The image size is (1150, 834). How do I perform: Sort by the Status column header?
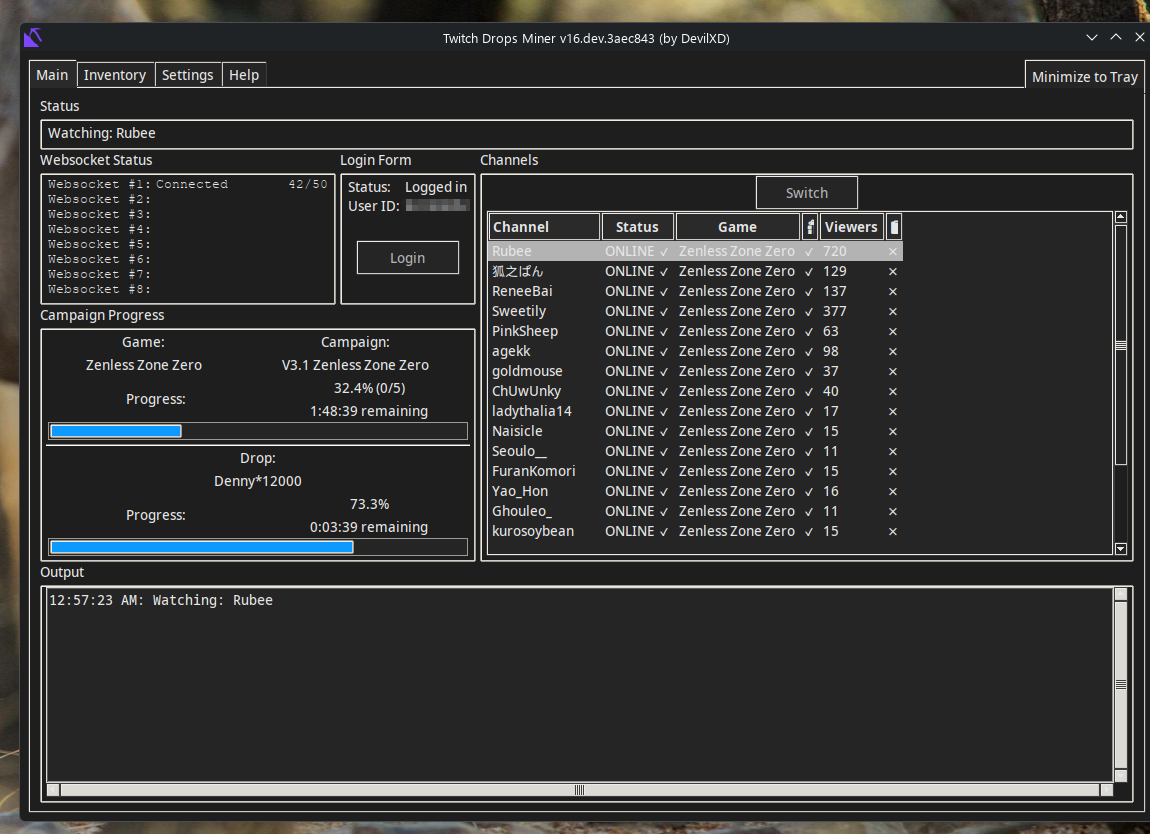(637, 227)
